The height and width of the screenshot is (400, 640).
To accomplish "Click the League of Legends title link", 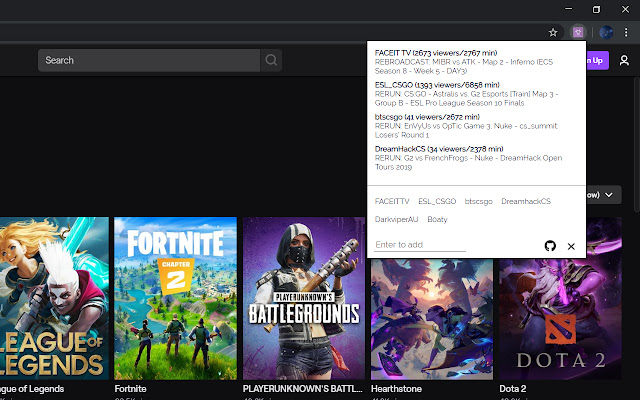I will click(x=32, y=389).
